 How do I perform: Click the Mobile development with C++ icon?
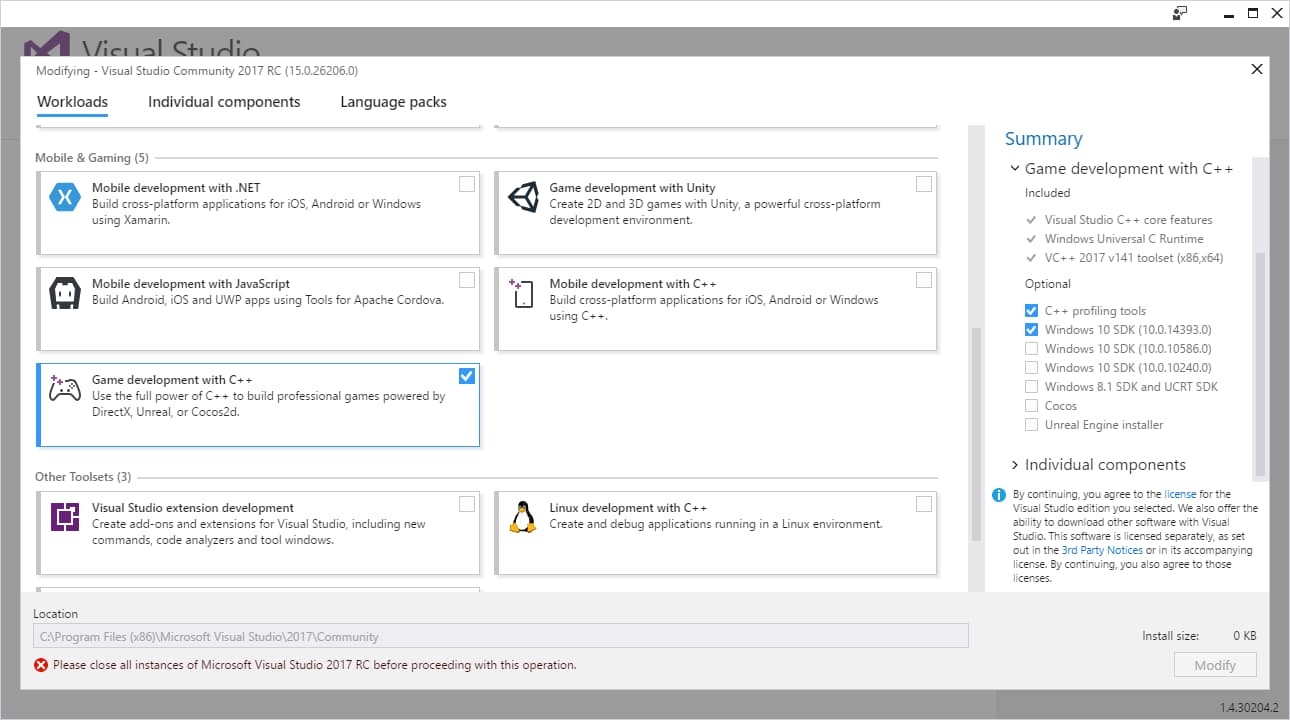[522, 294]
